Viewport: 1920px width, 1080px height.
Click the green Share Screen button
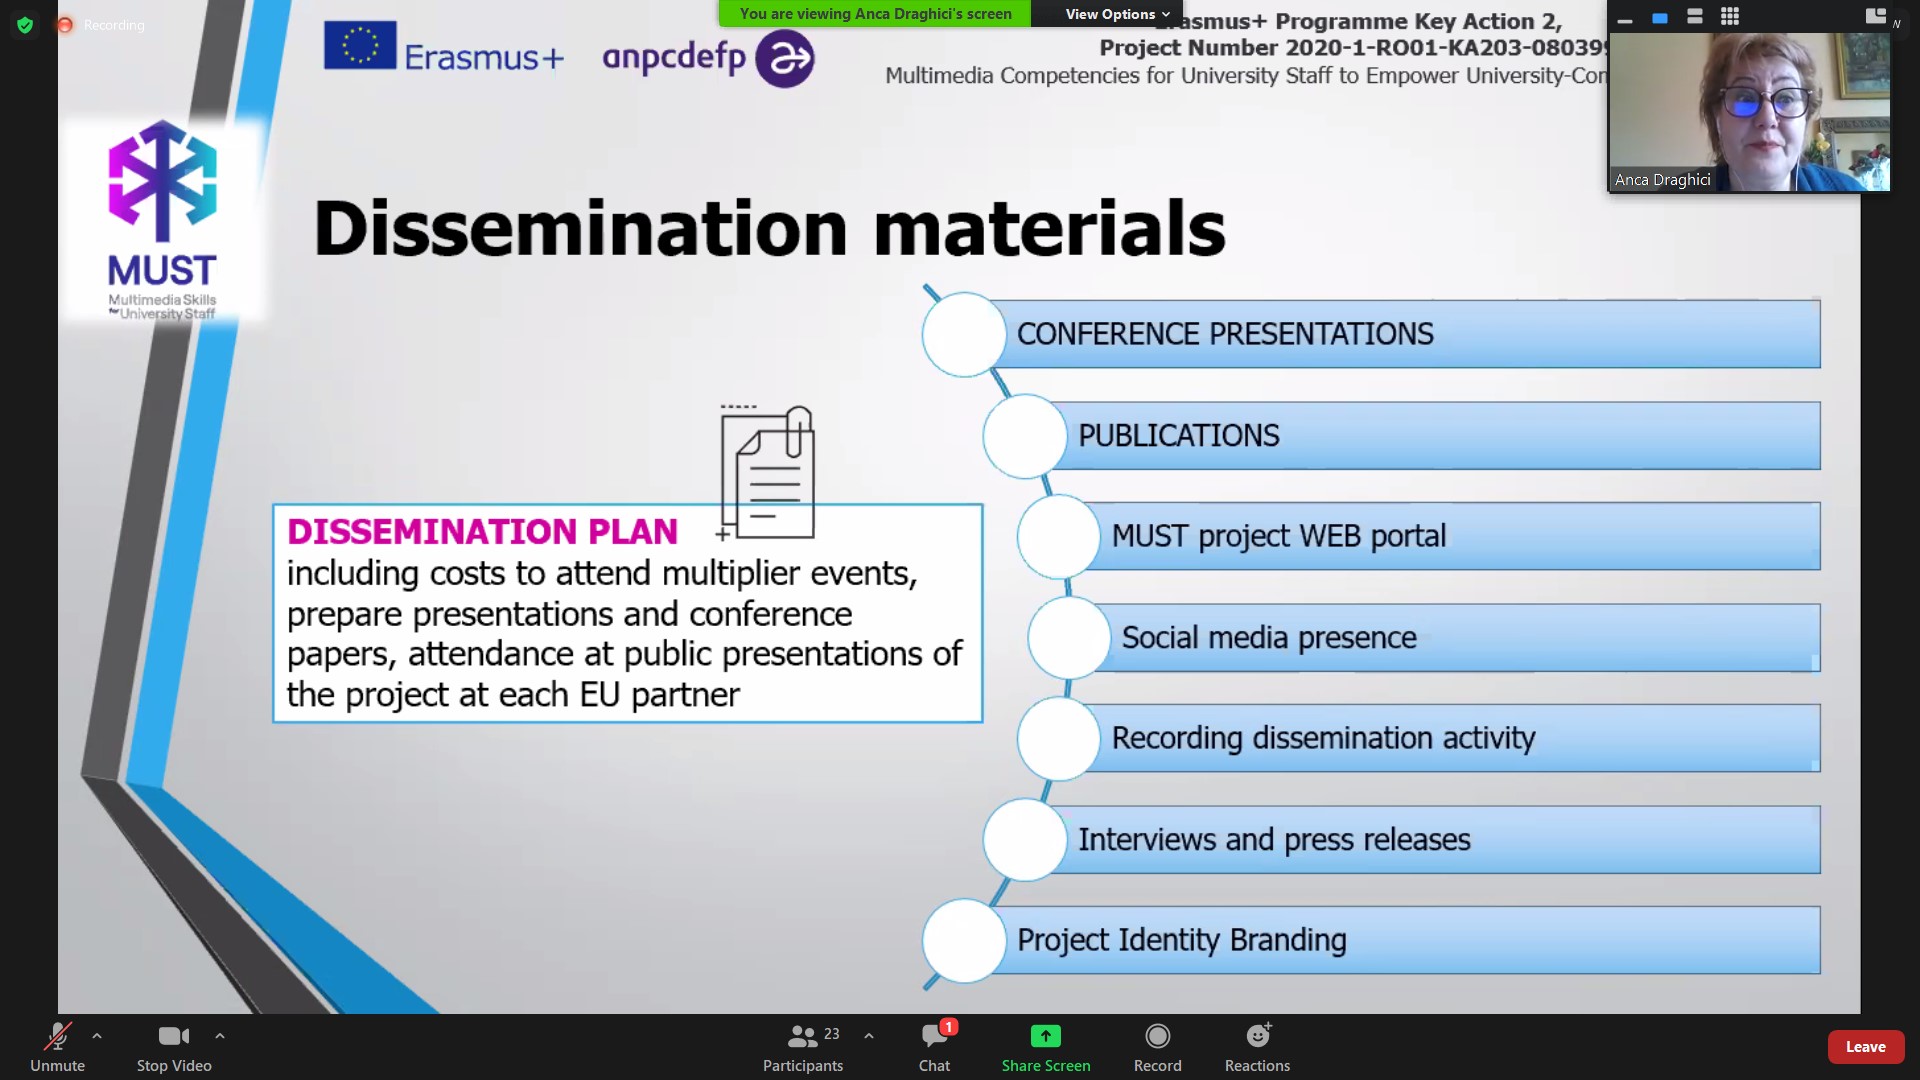click(x=1045, y=1046)
